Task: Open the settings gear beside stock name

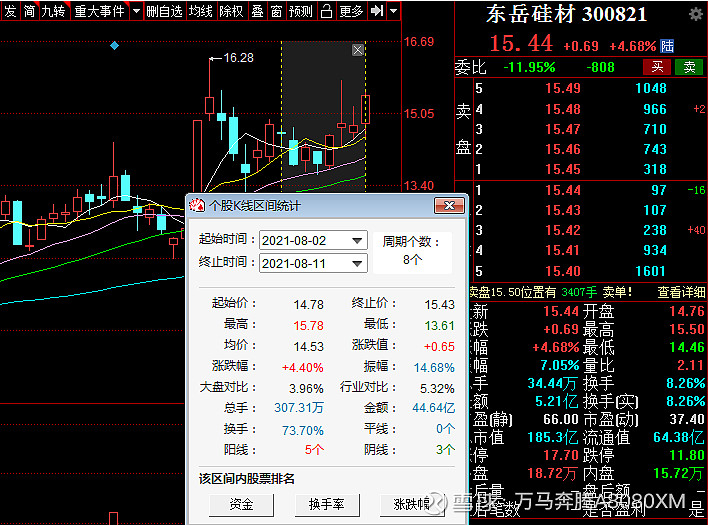Action: [x=696, y=14]
